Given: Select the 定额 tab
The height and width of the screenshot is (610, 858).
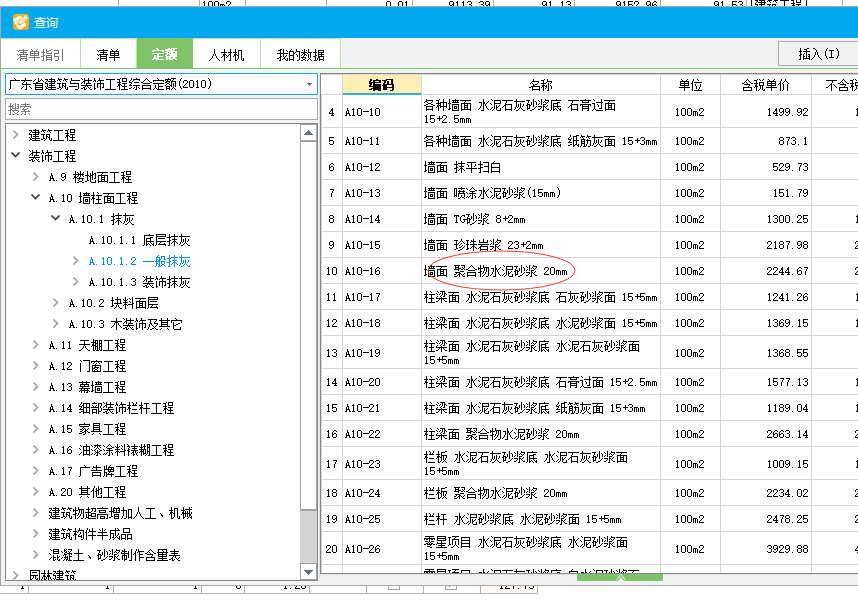Looking at the screenshot, I should pyautogui.click(x=164, y=55).
